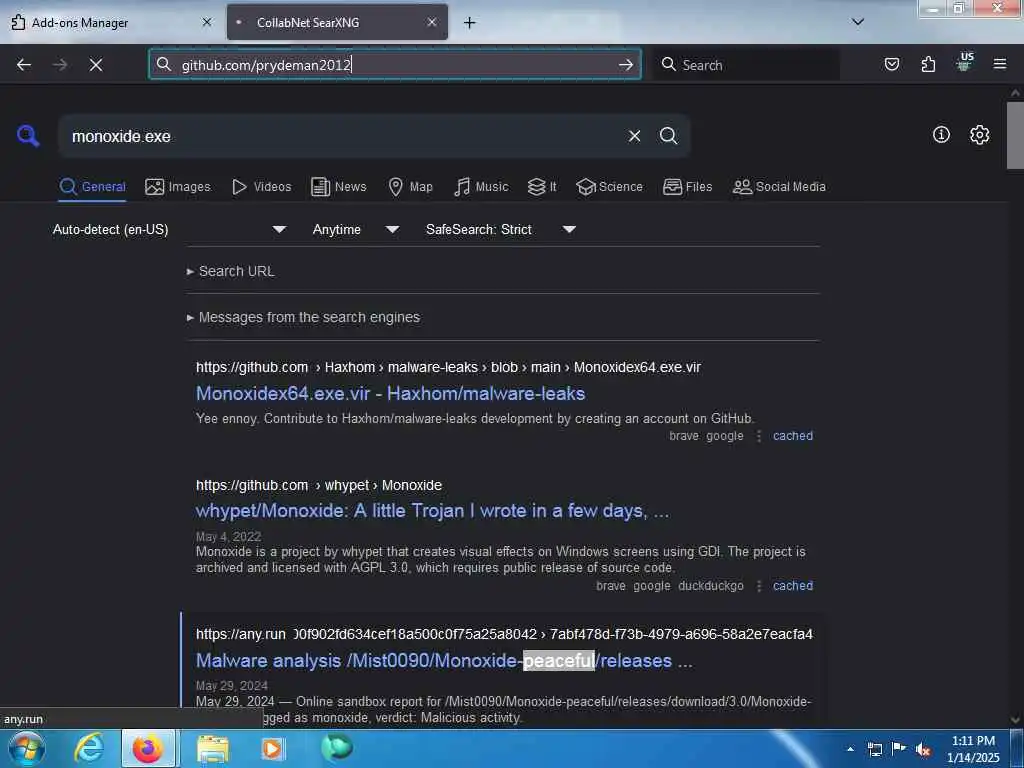This screenshot has width=1024, height=768.
Task: Click the SearXNG logo magnifier
Action: pyautogui.click(x=28, y=136)
